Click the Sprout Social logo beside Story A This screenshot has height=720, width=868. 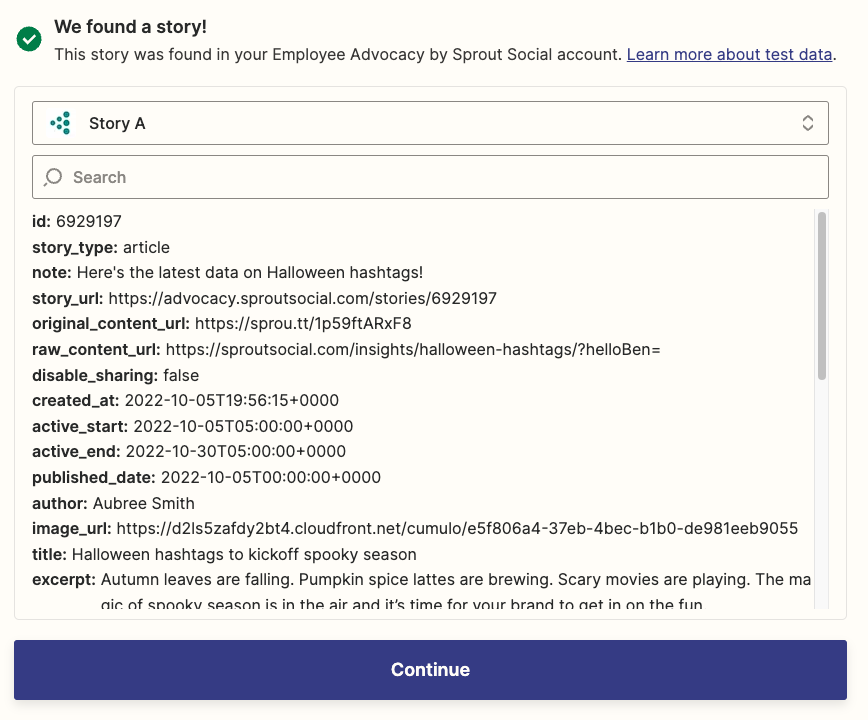[60, 123]
